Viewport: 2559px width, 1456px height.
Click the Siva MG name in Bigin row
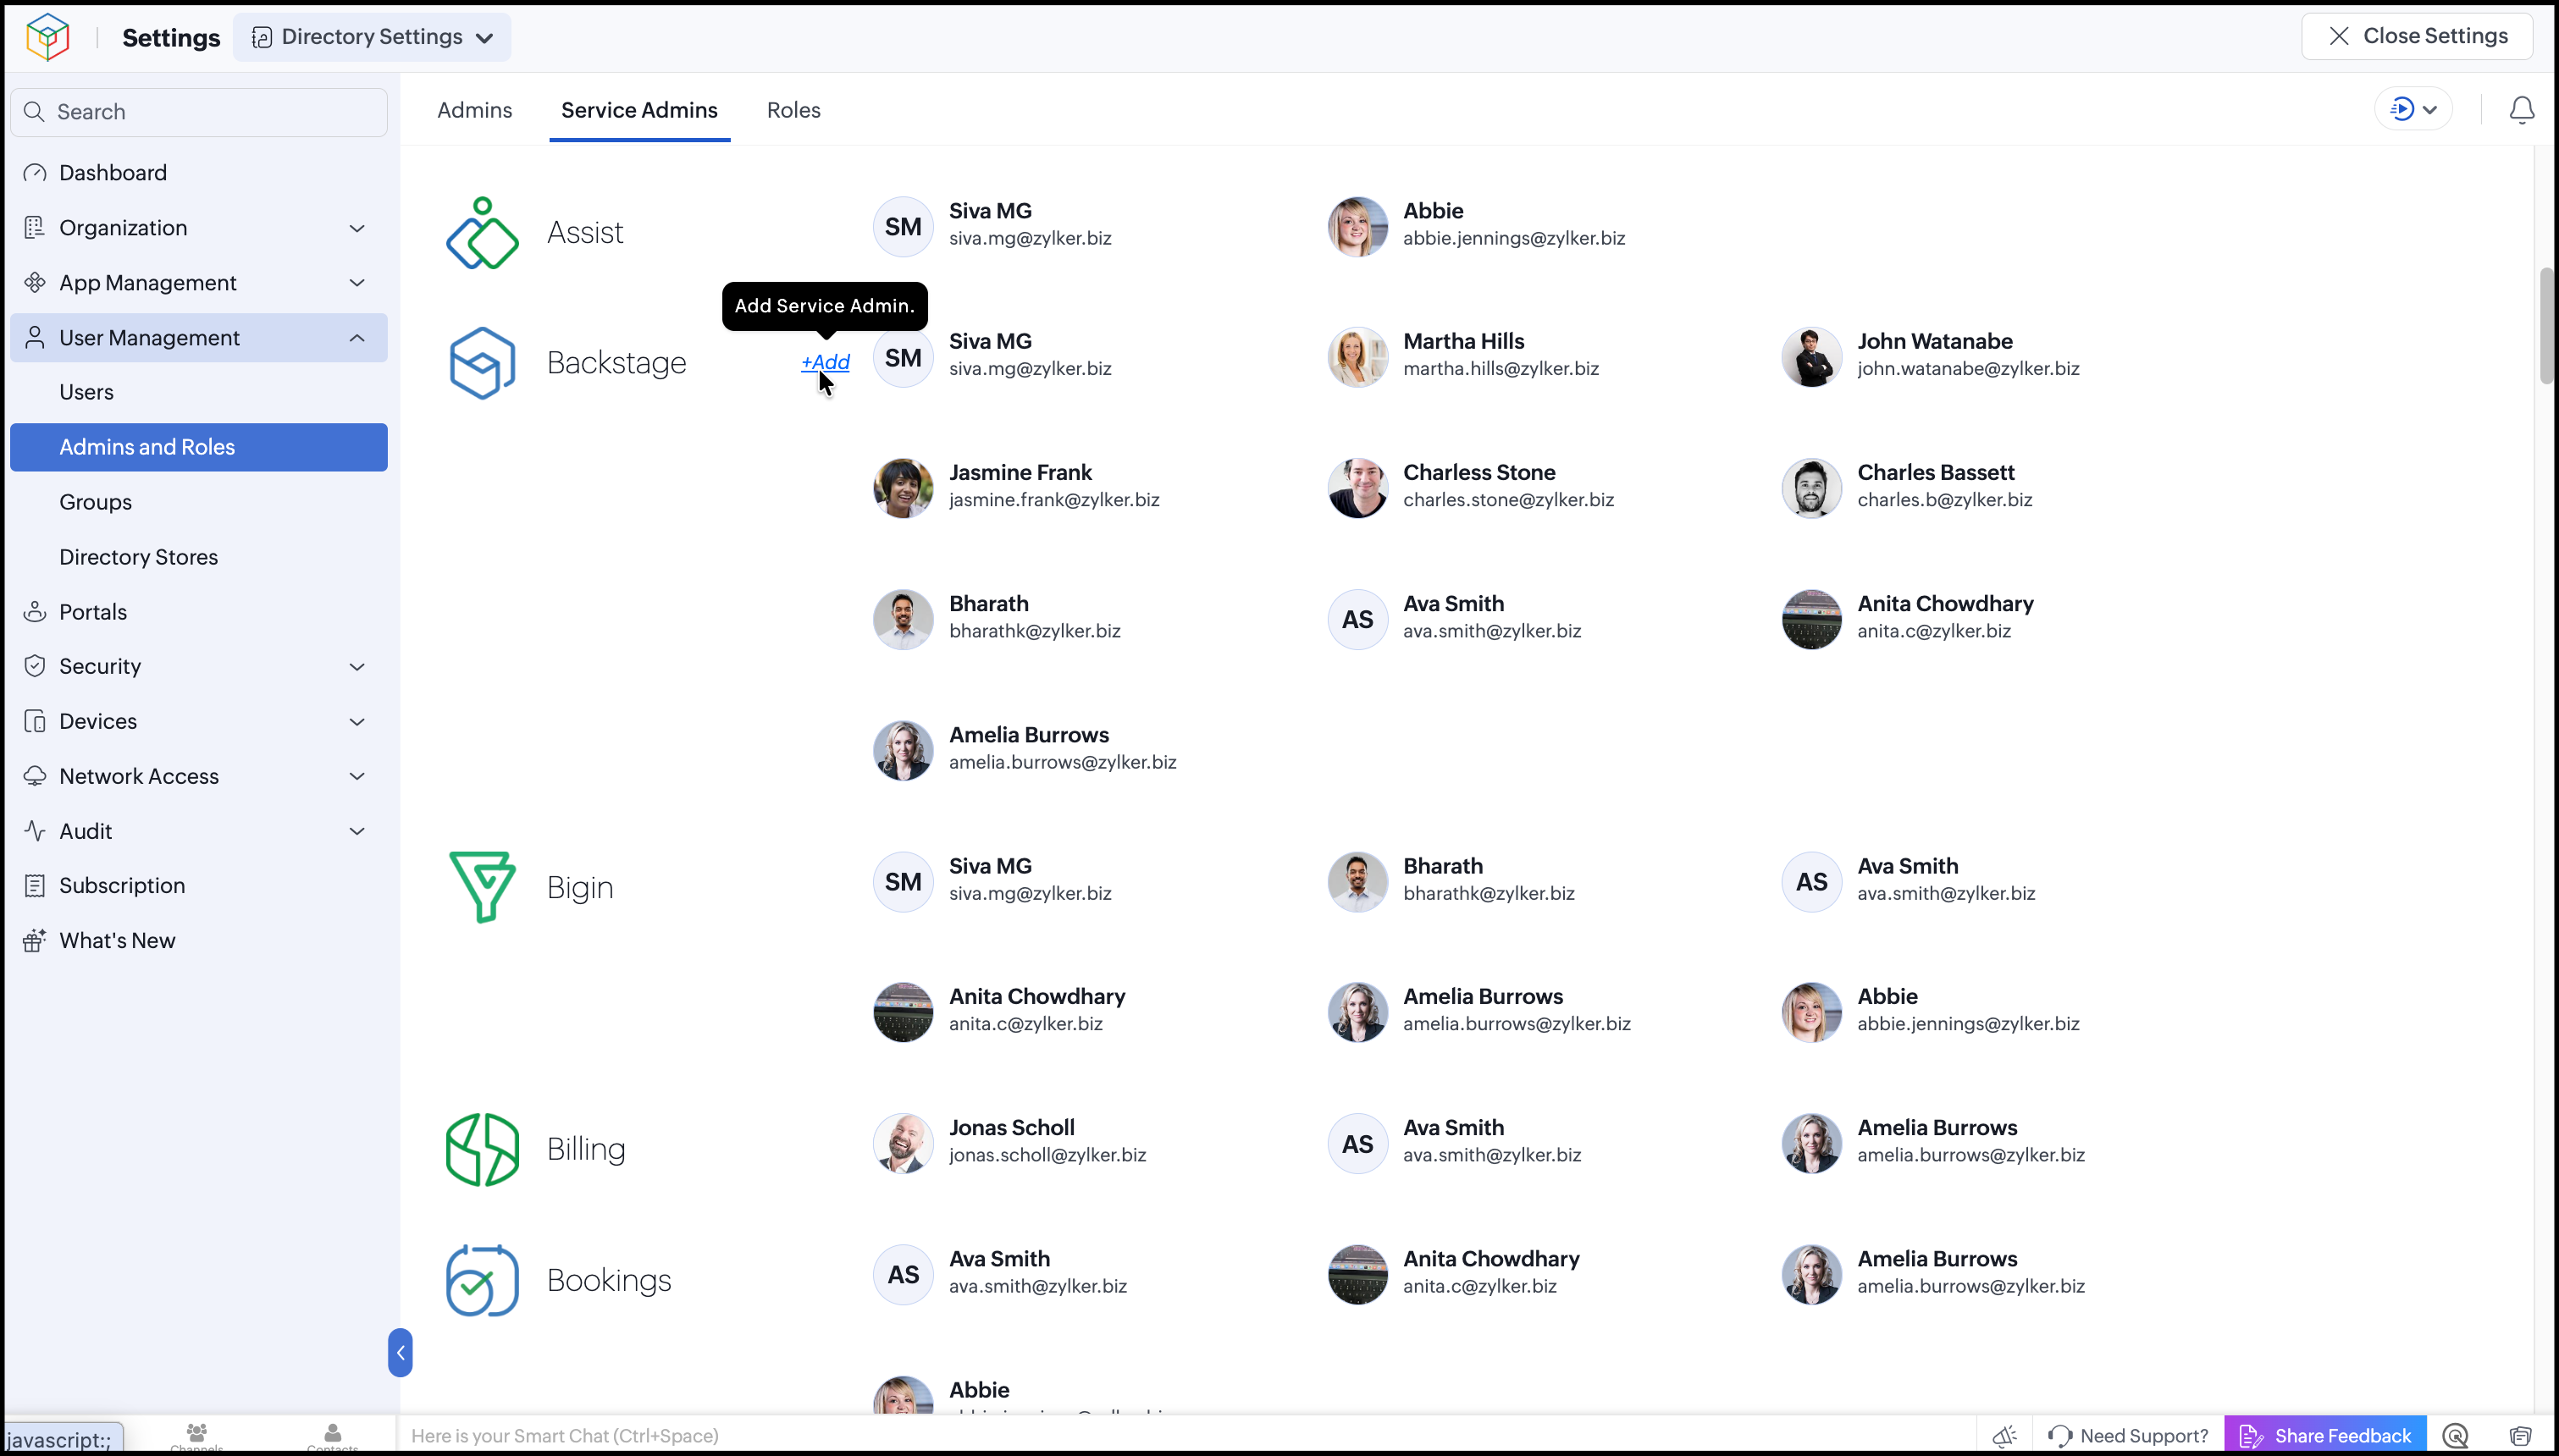[990, 866]
